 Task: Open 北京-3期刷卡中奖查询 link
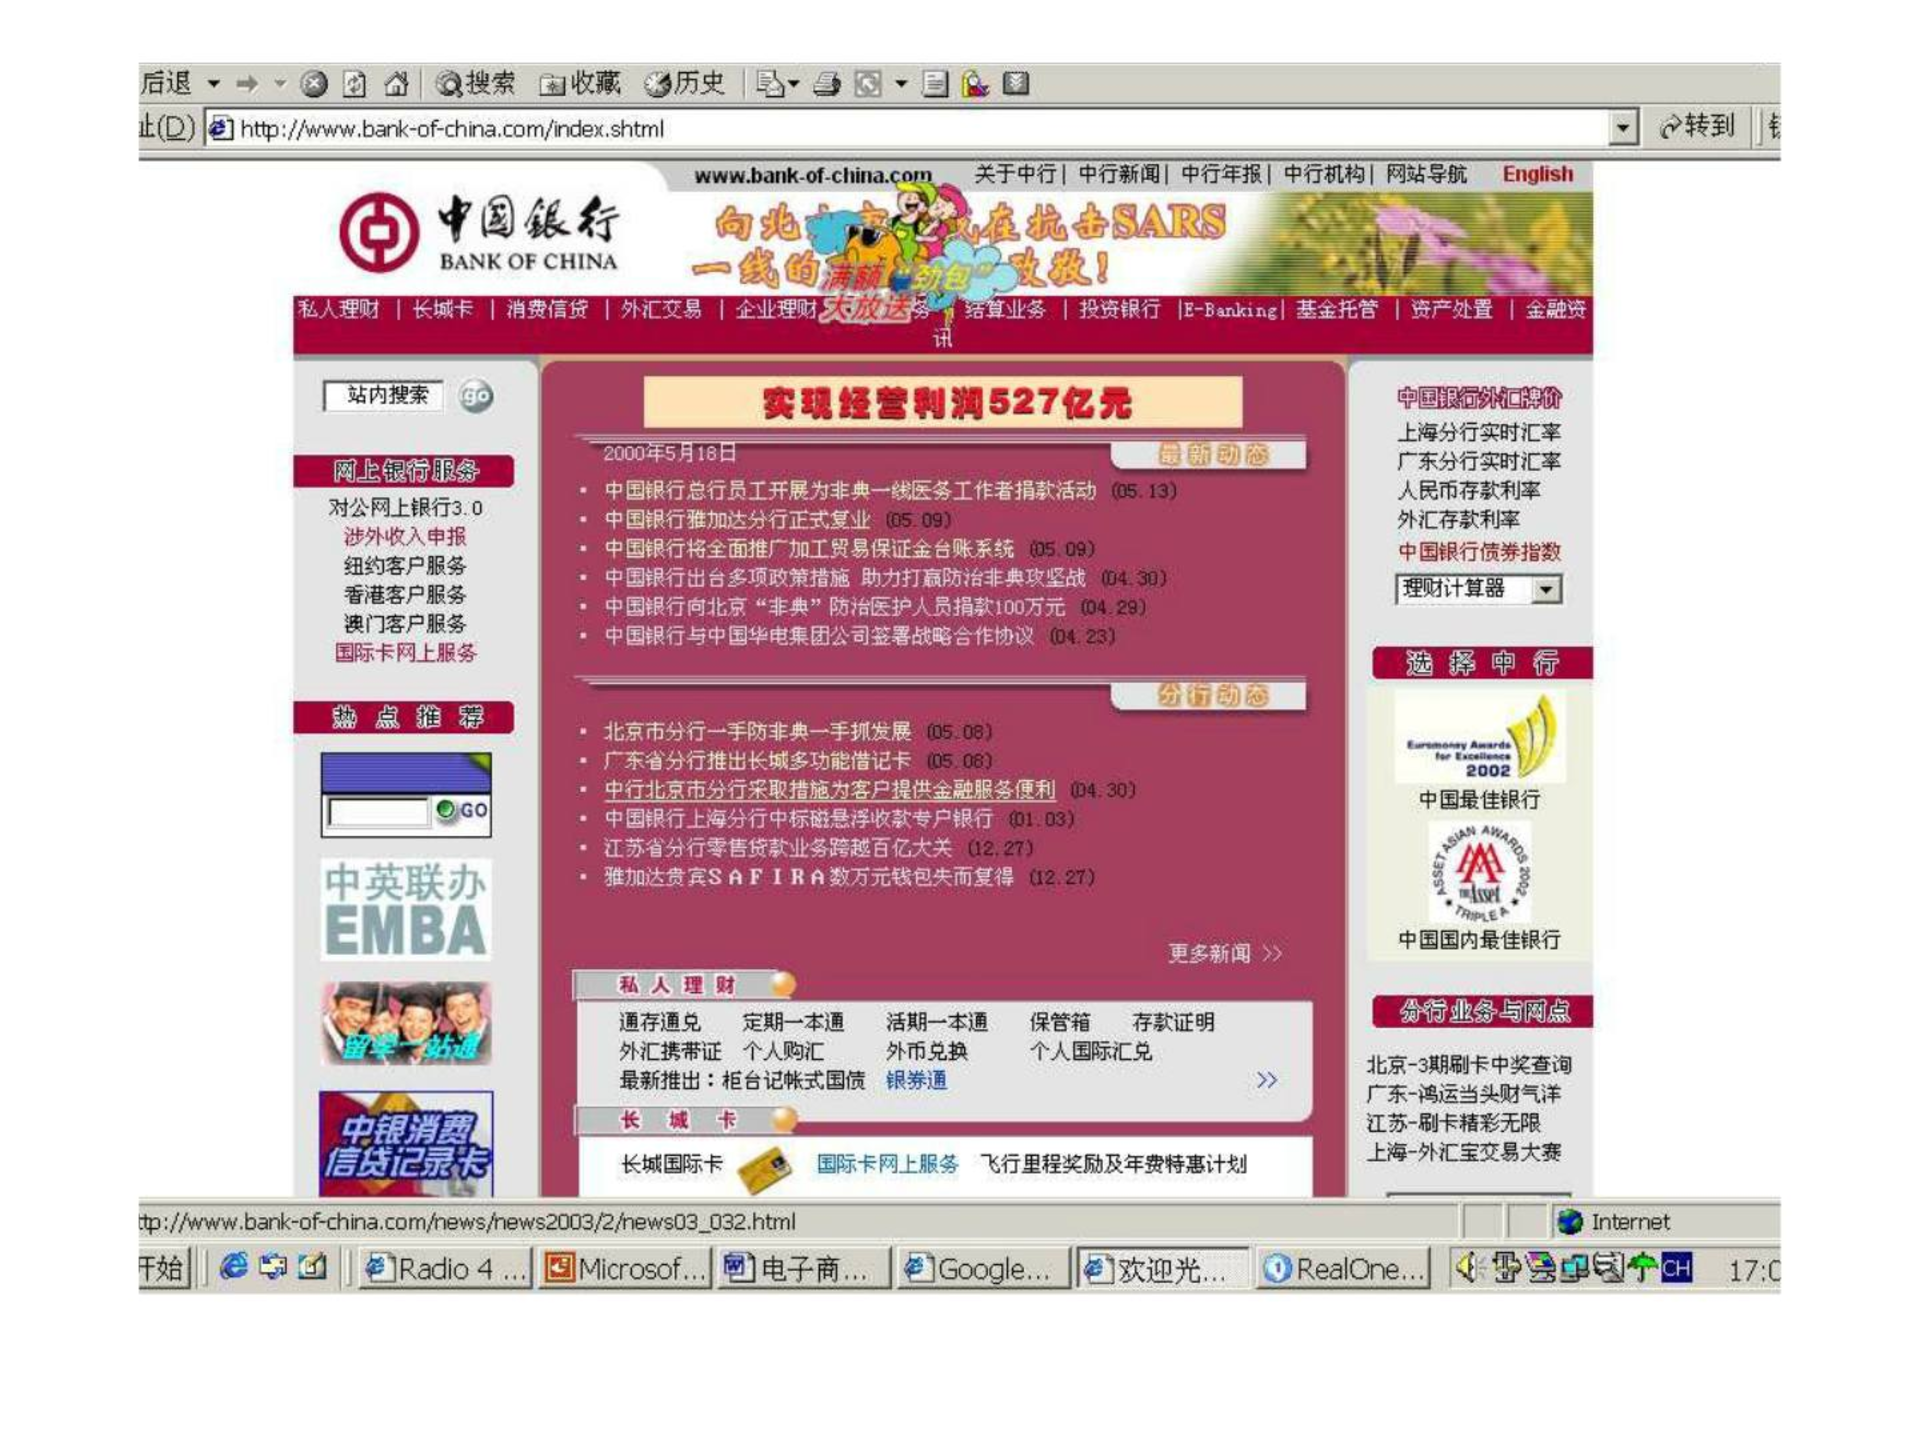1468,1065
